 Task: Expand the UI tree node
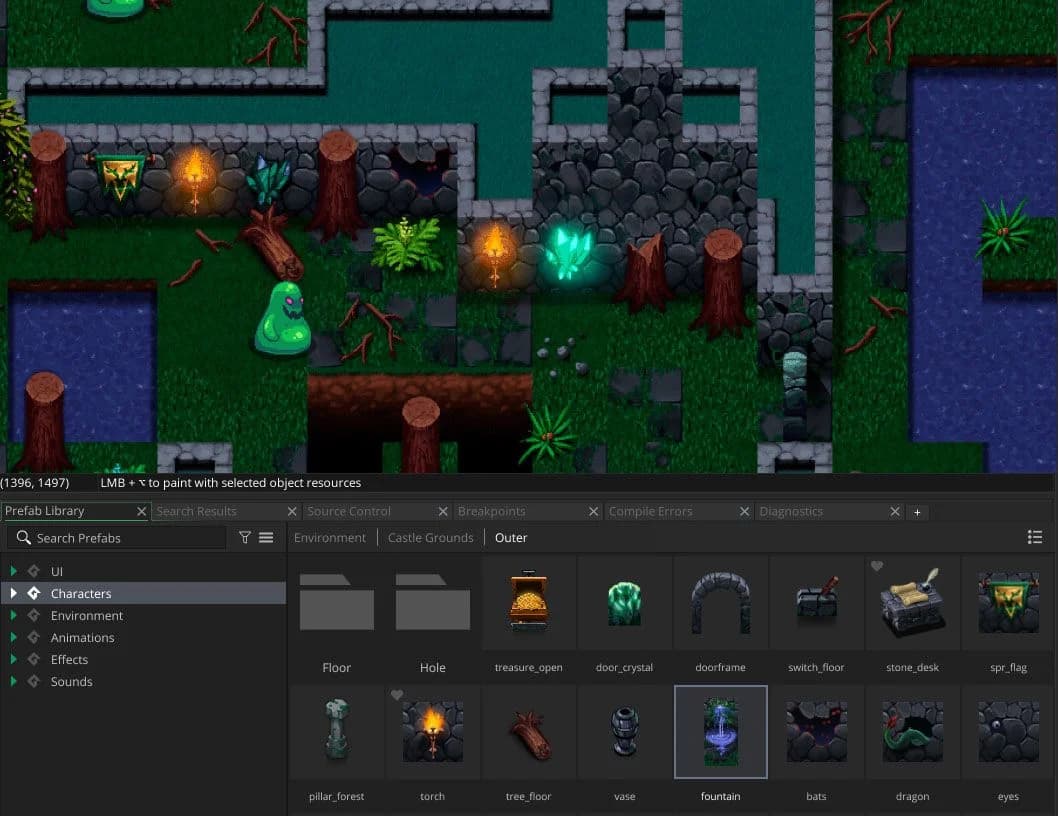(14, 572)
